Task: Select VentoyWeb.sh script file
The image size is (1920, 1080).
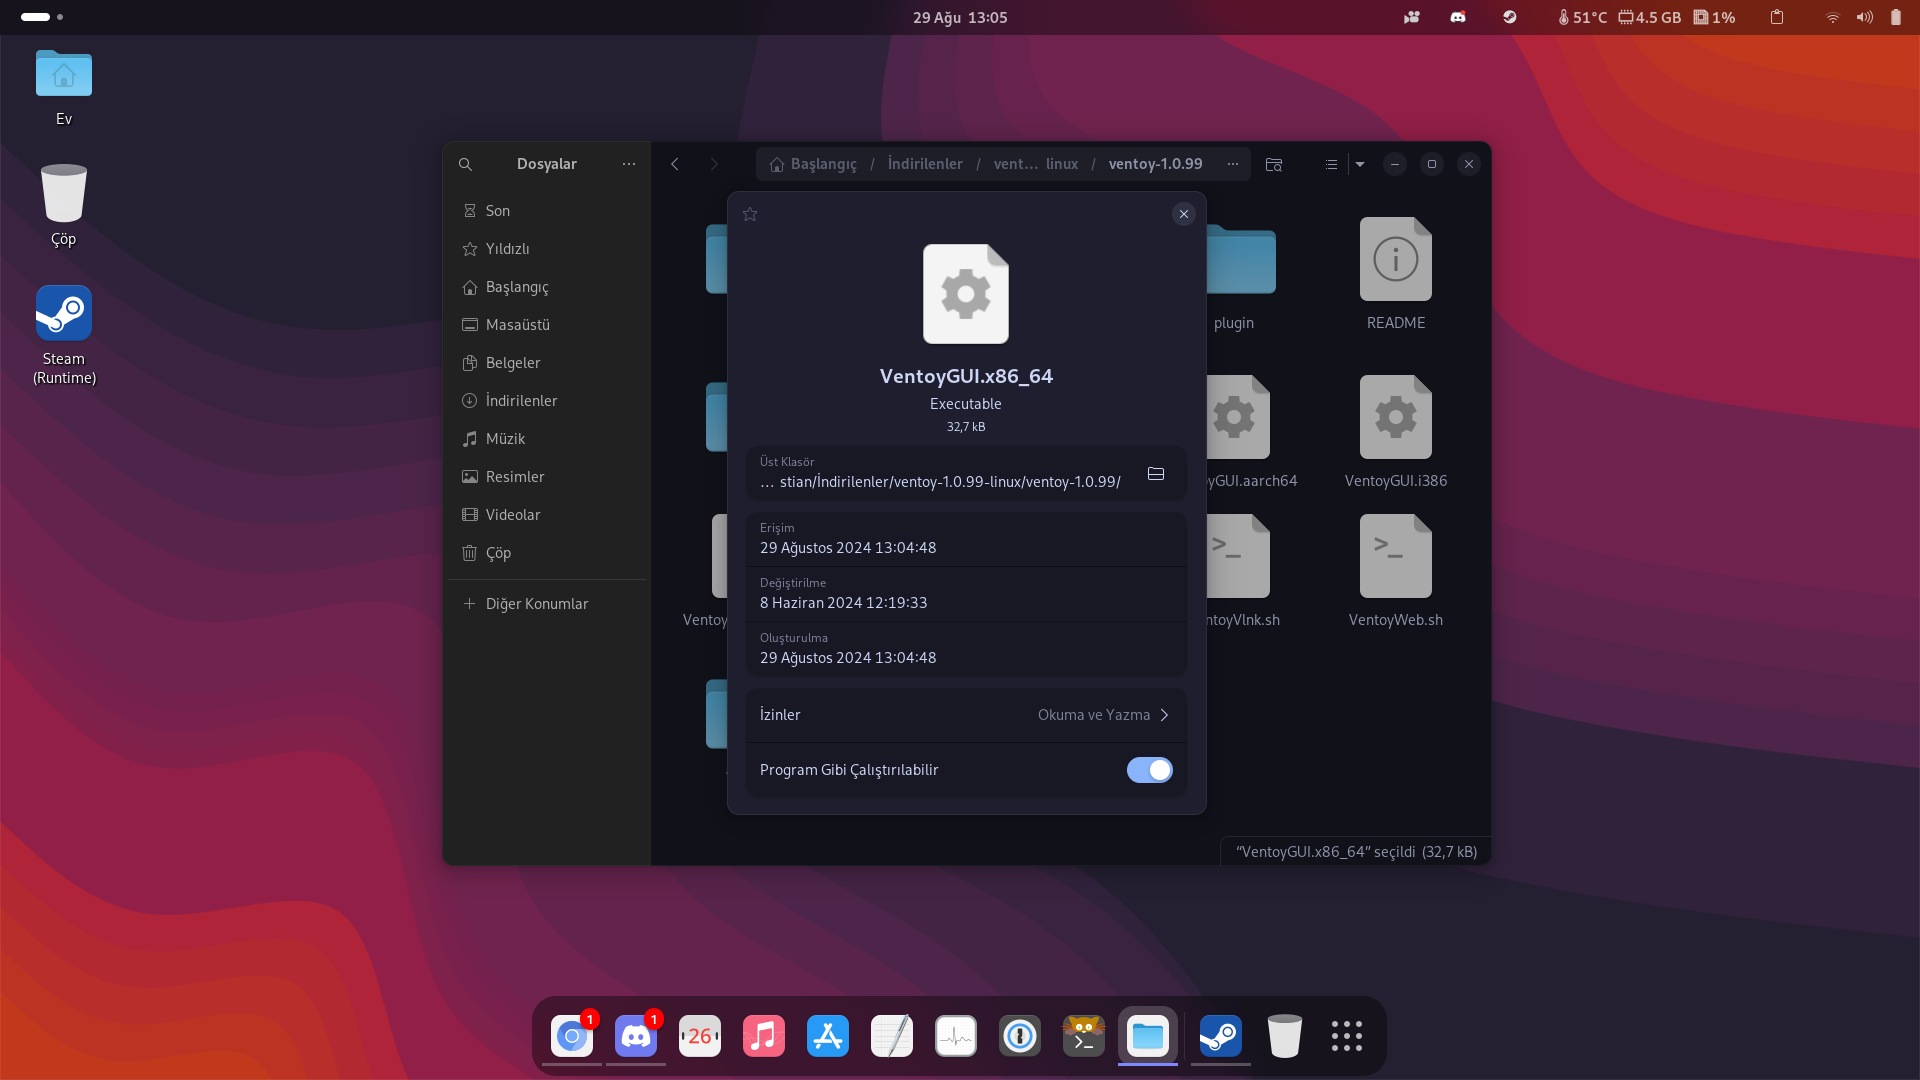Action: (x=1395, y=558)
